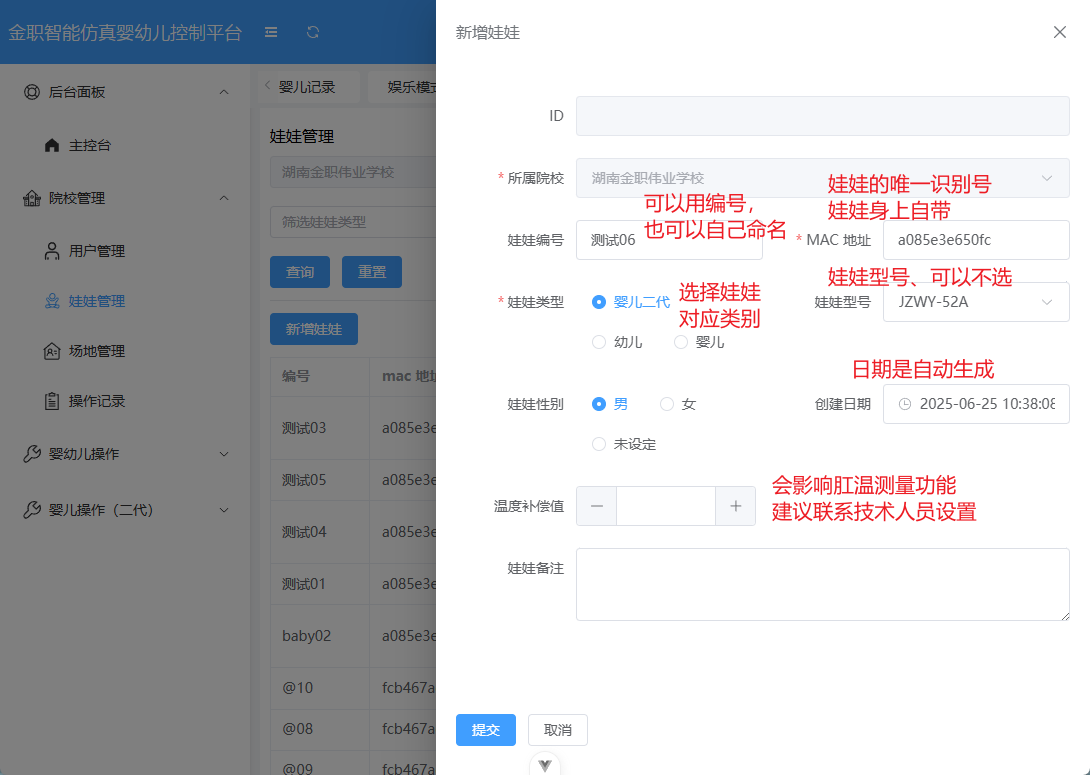1090x775 pixels.
Task: Click the 创建日期 date field
Action: tap(976, 404)
